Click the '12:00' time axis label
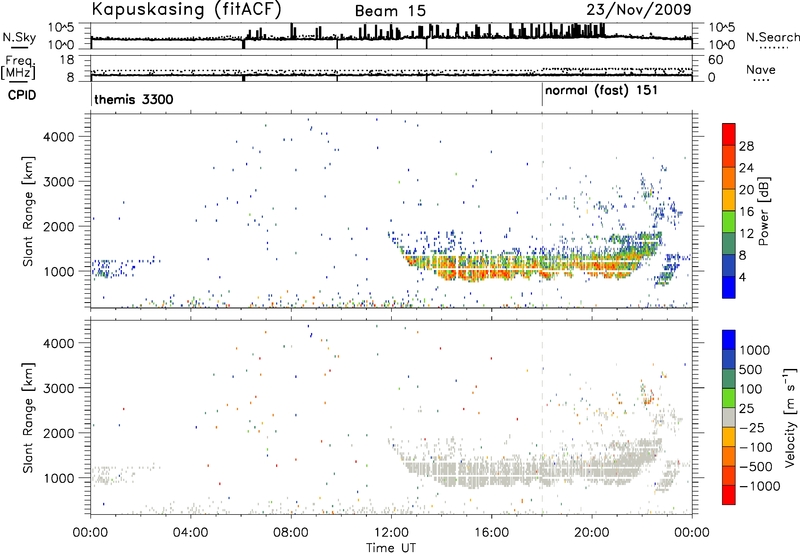This screenshot has width=800, height=554. [x=391, y=533]
